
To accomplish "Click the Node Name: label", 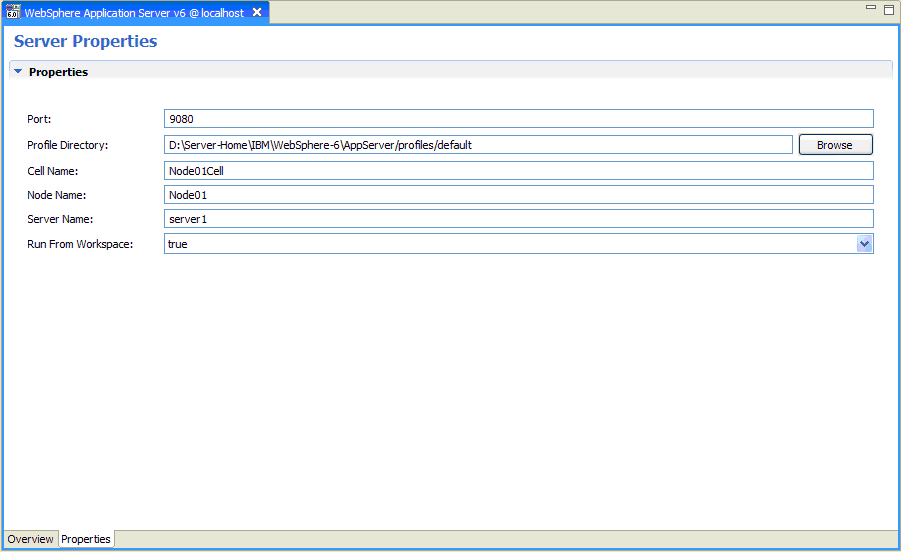I will pos(56,195).
